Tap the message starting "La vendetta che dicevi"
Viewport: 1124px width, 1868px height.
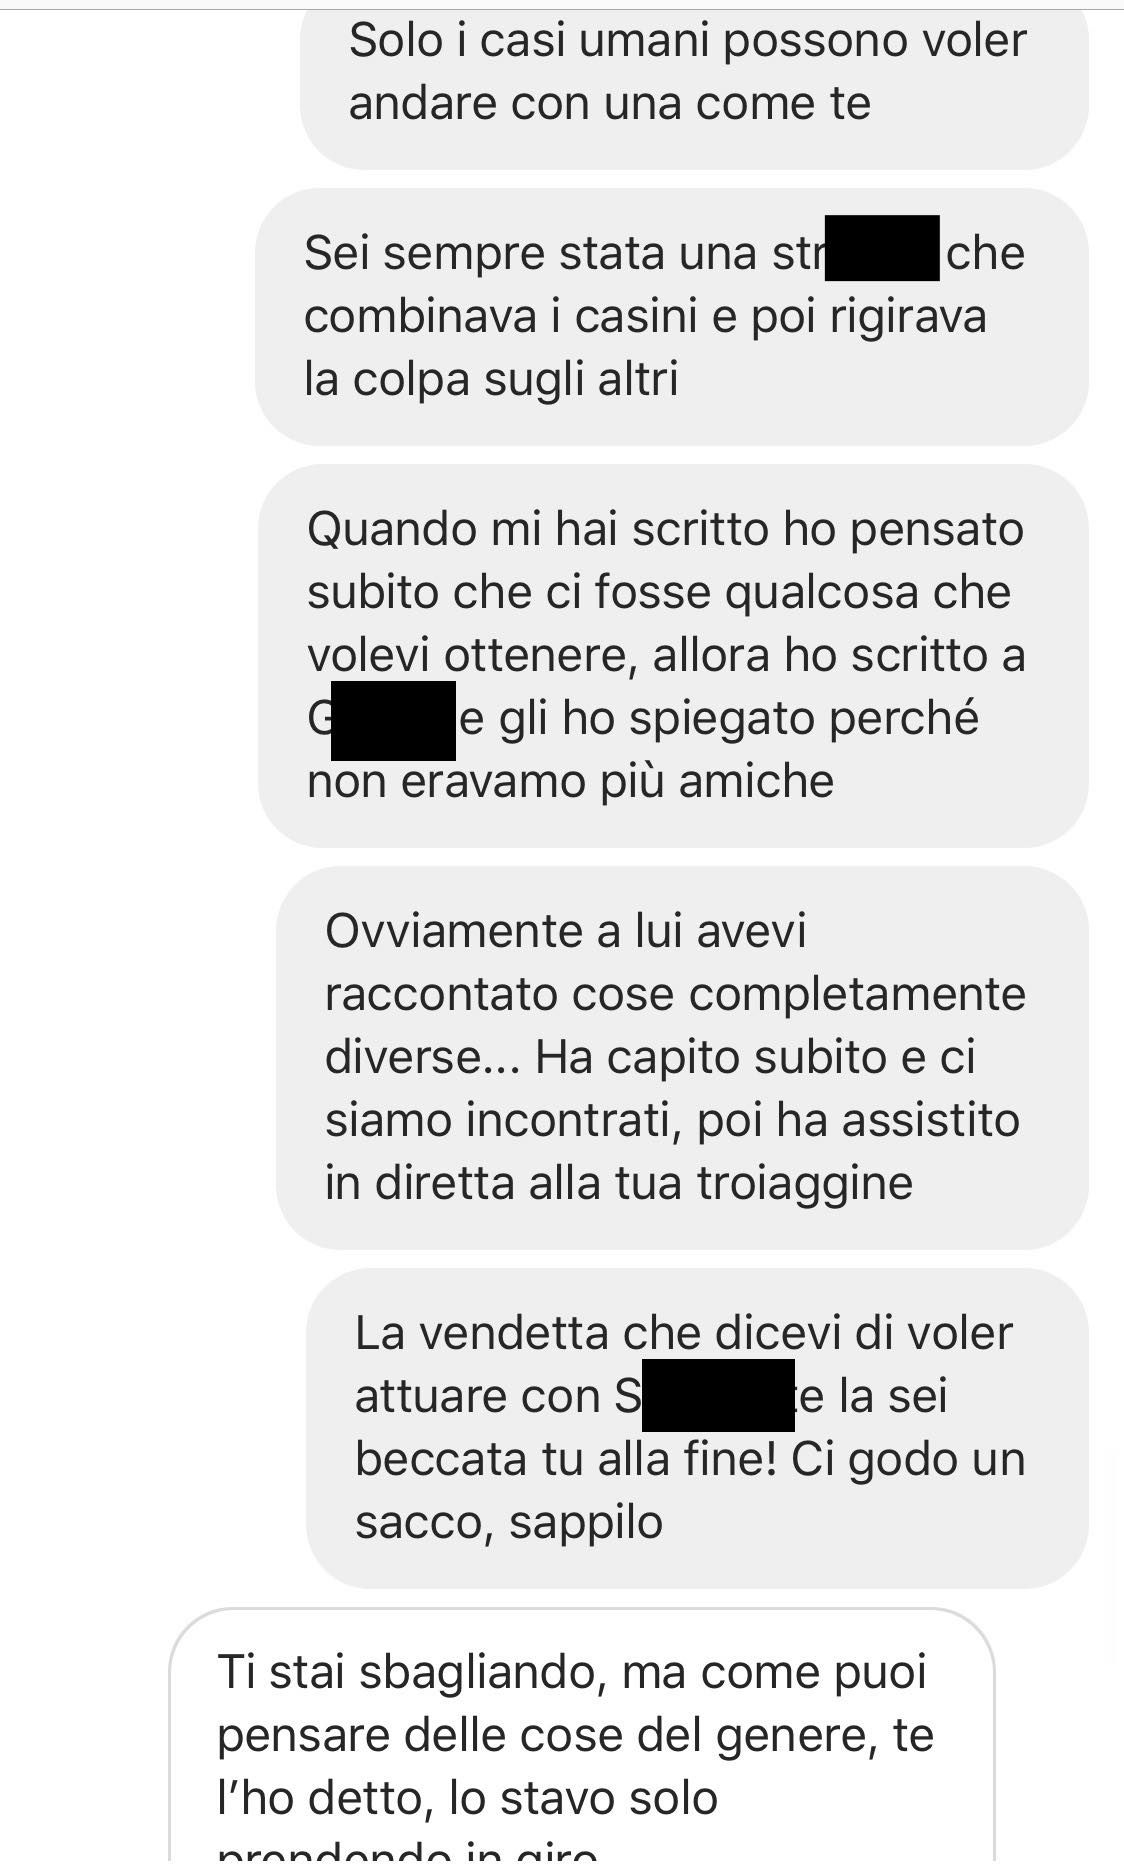pos(697,1428)
